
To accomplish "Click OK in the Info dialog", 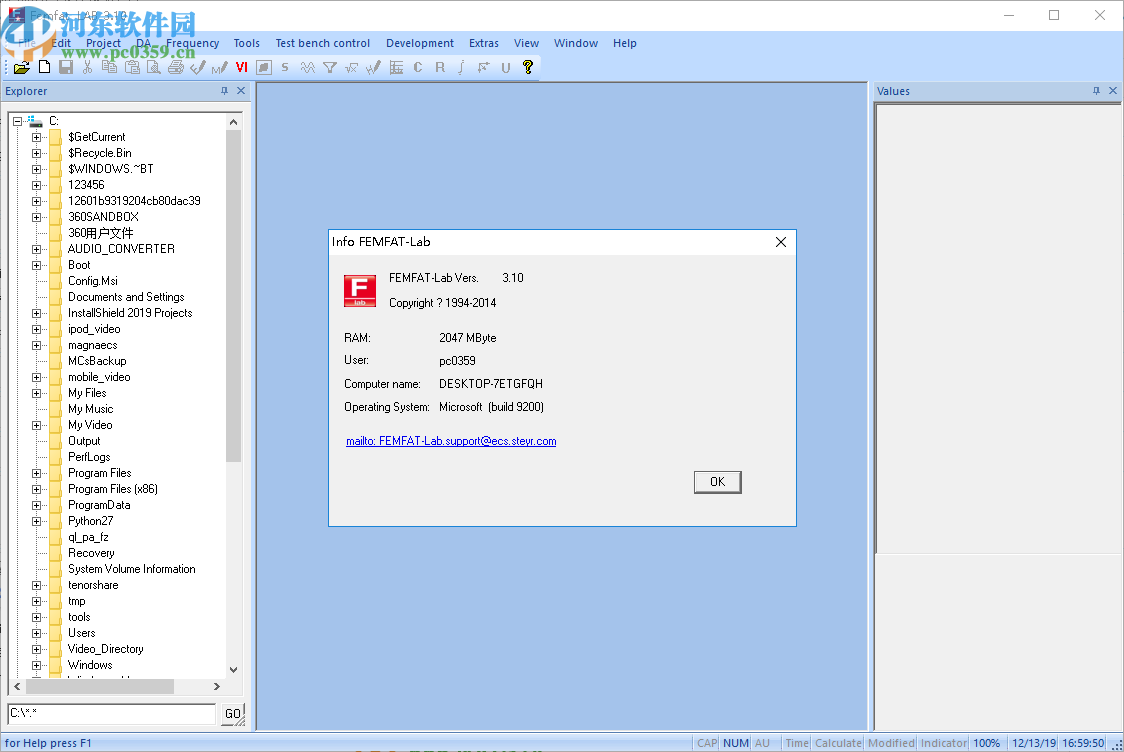I will [x=718, y=482].
